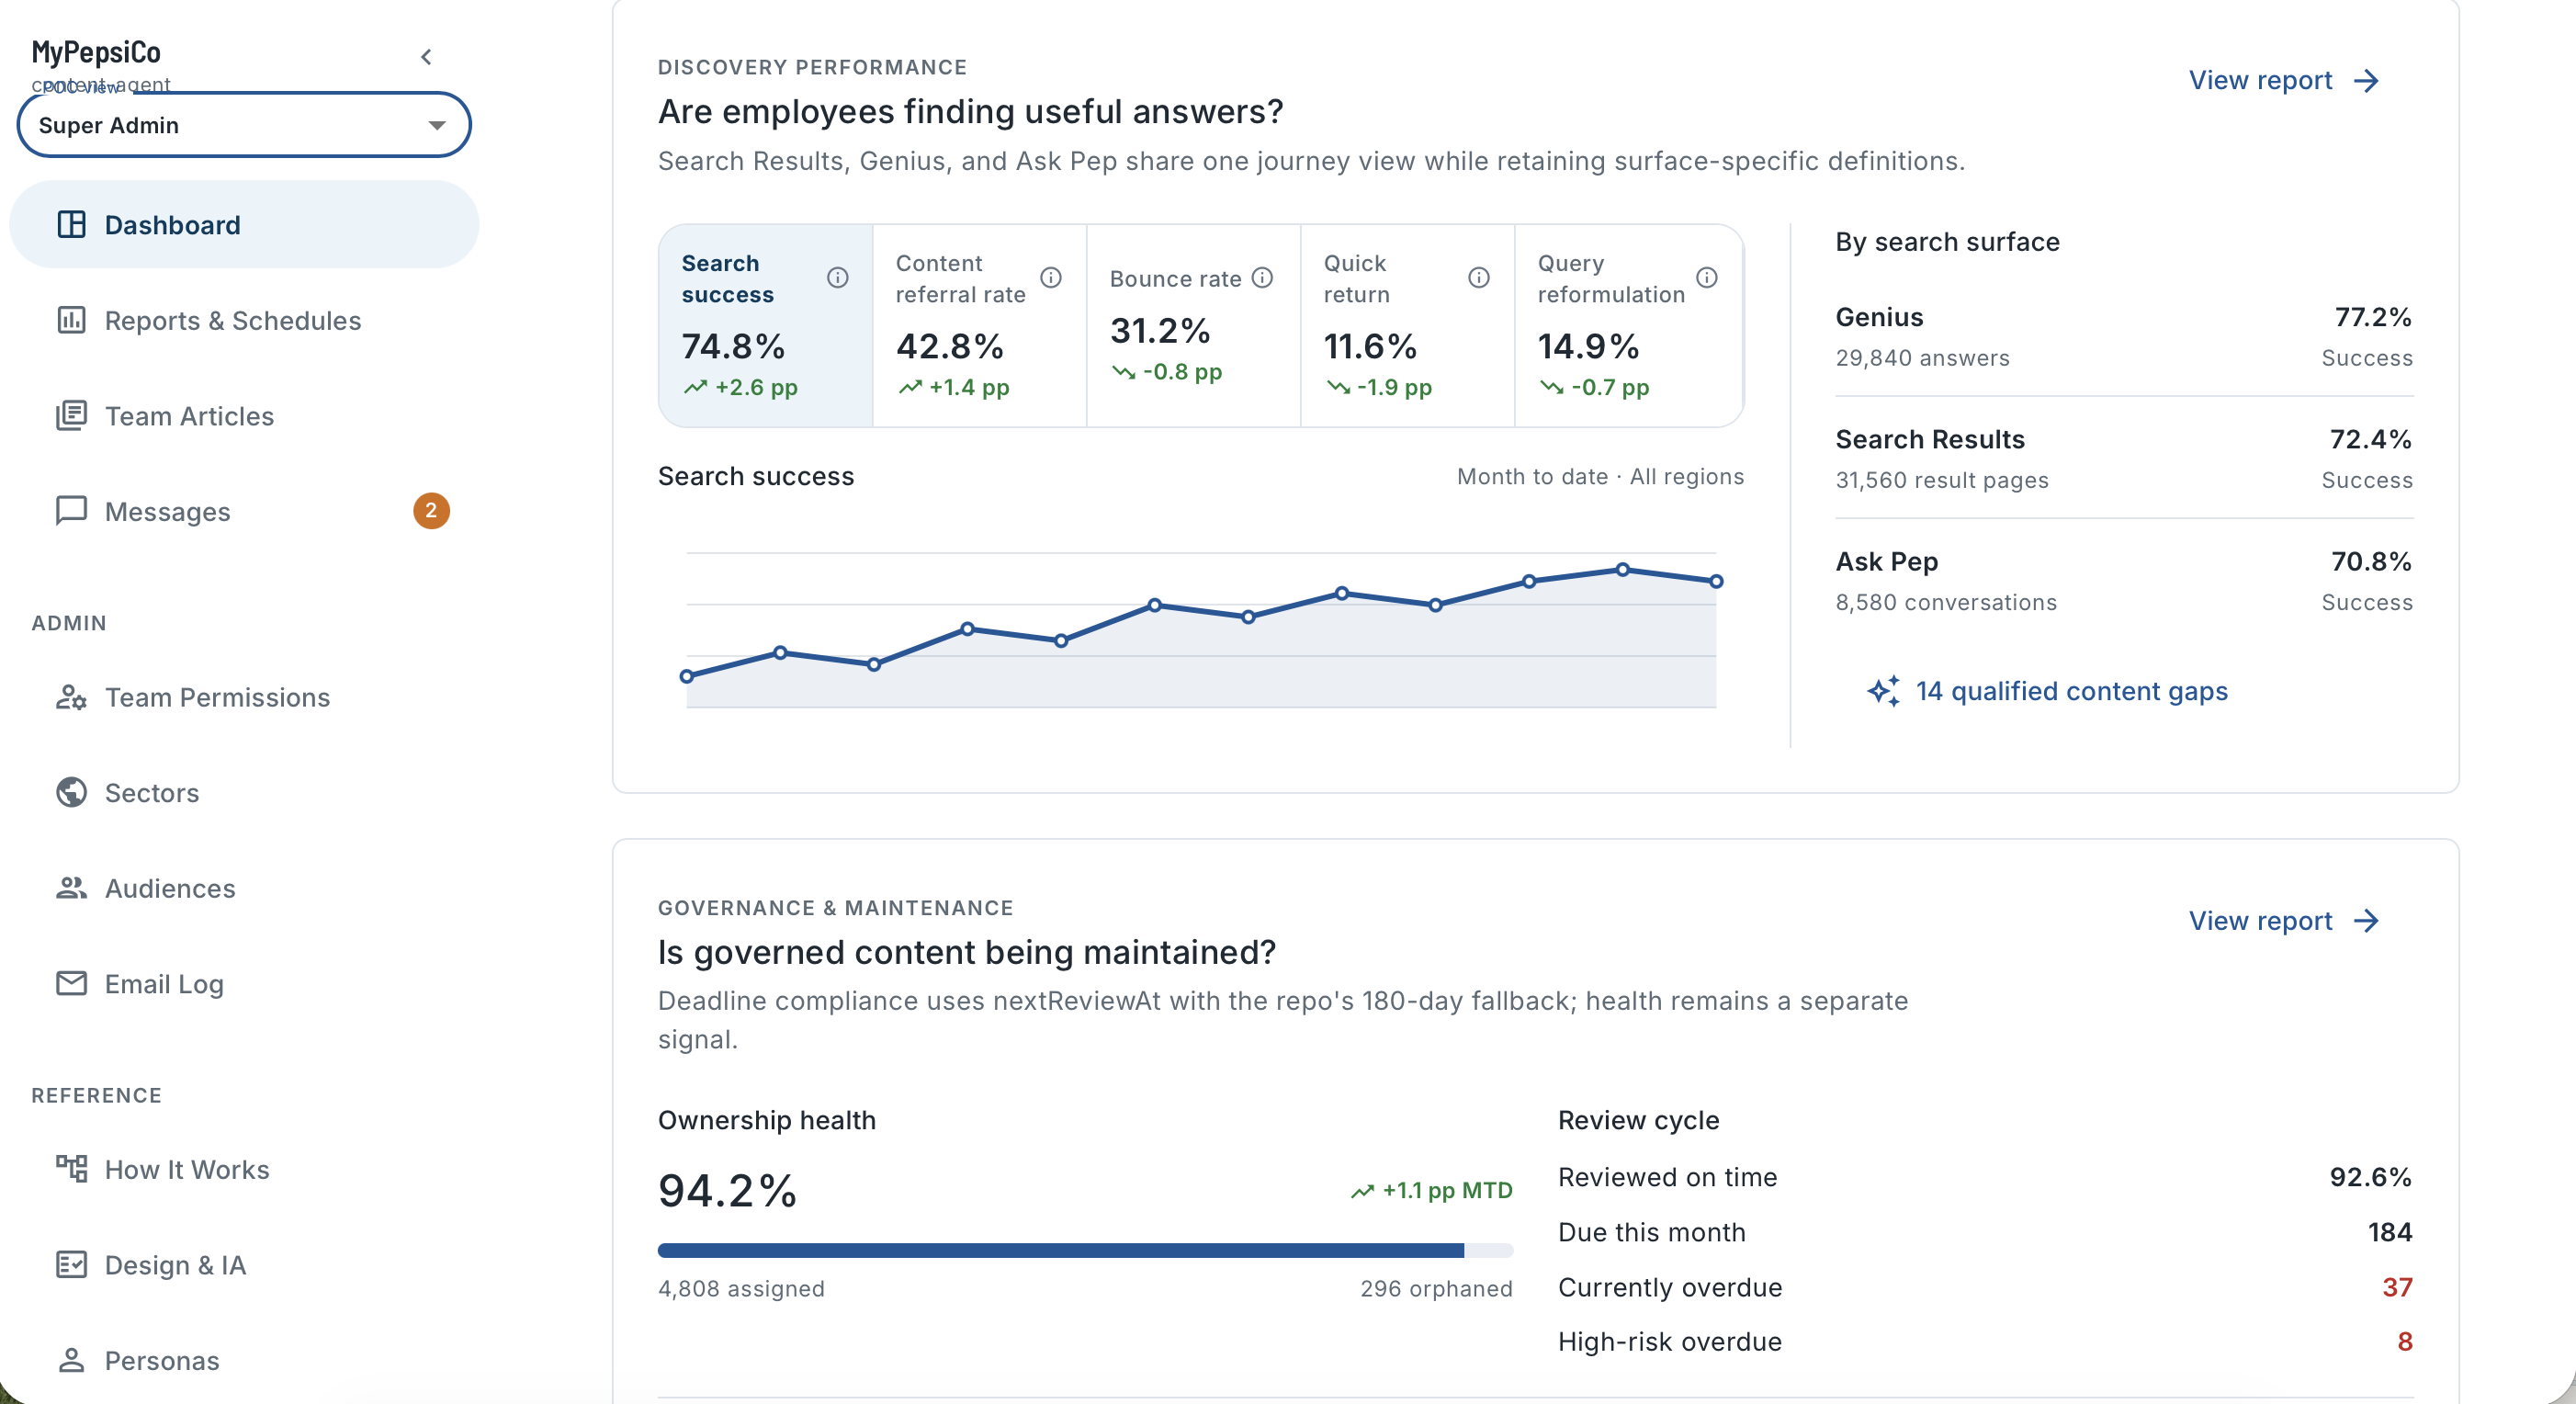2576x1404 pixels.
Task: Click the Design & IA checklist icon
Action: point(71,1264)
